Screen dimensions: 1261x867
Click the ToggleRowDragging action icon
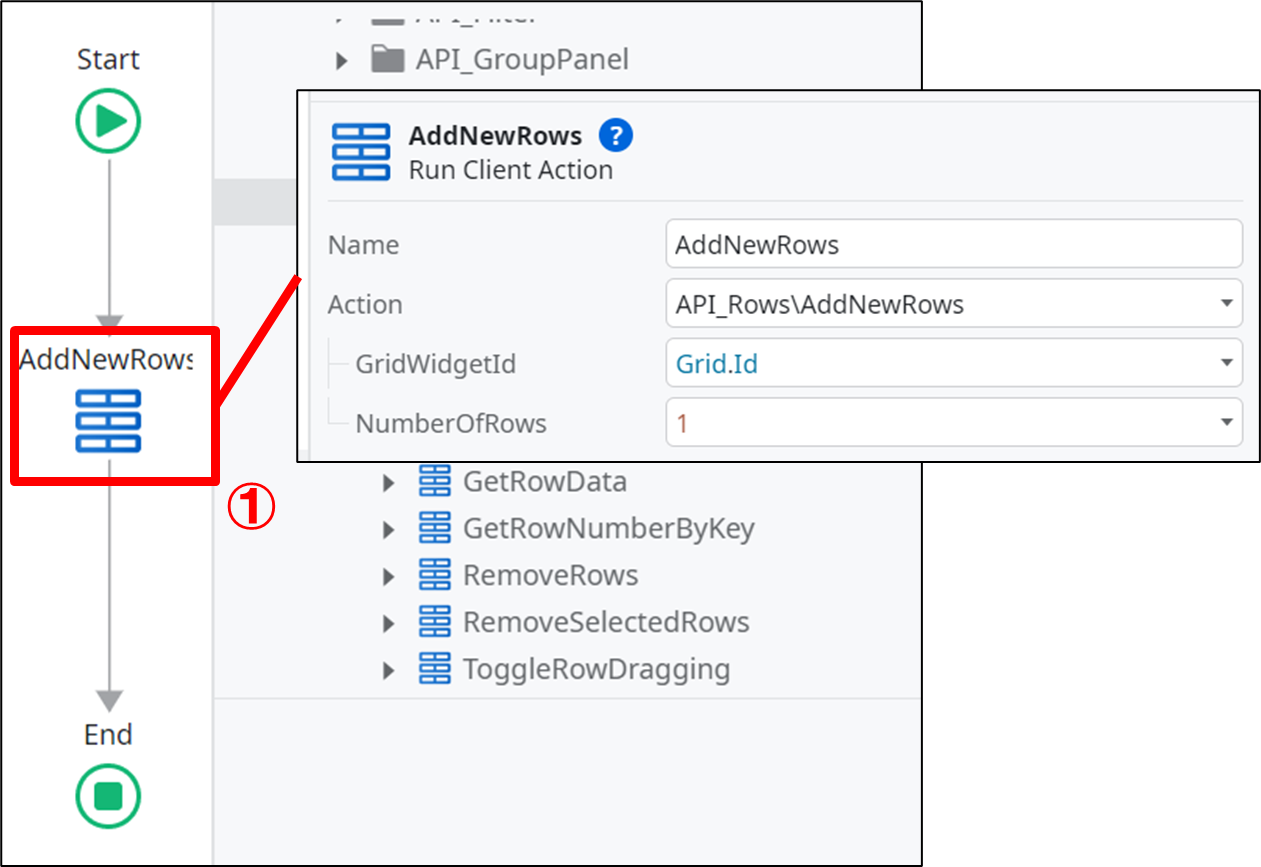435,668
